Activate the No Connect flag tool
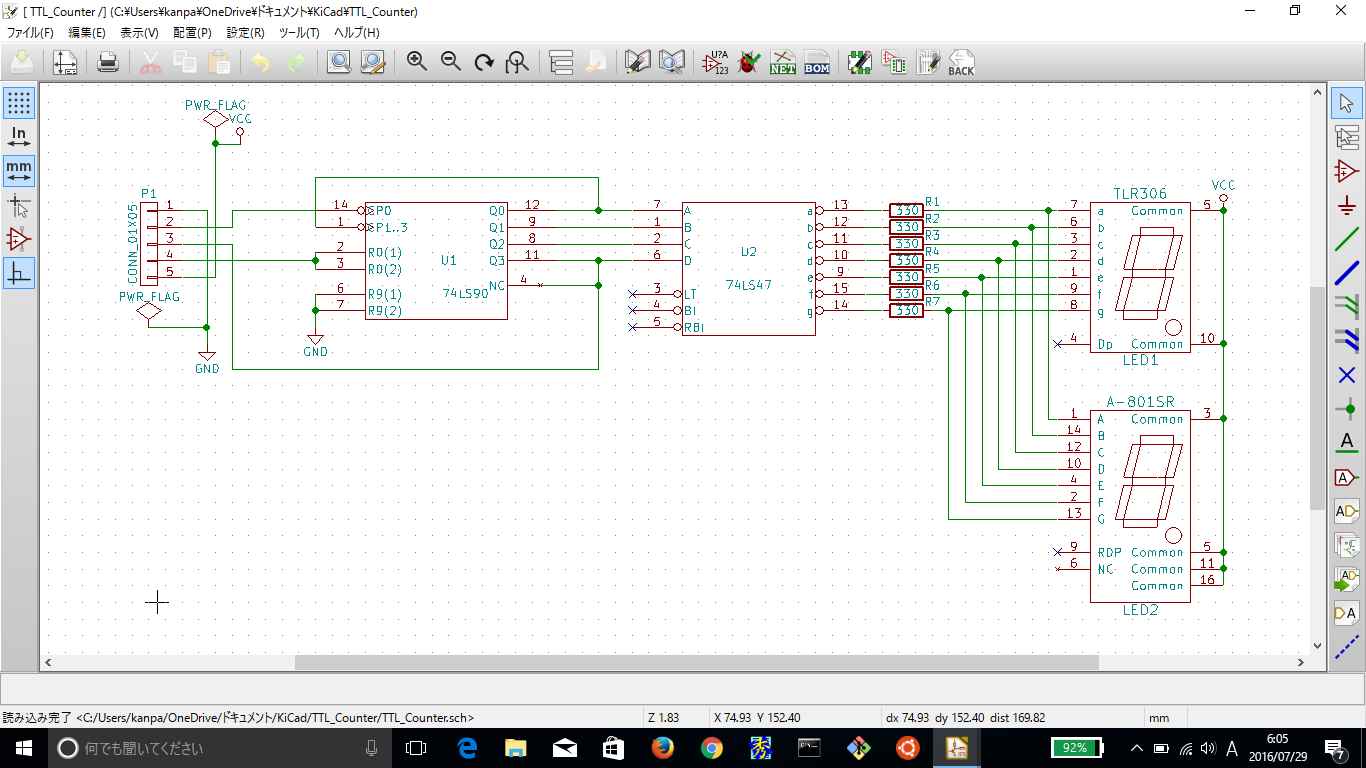 1347,374
